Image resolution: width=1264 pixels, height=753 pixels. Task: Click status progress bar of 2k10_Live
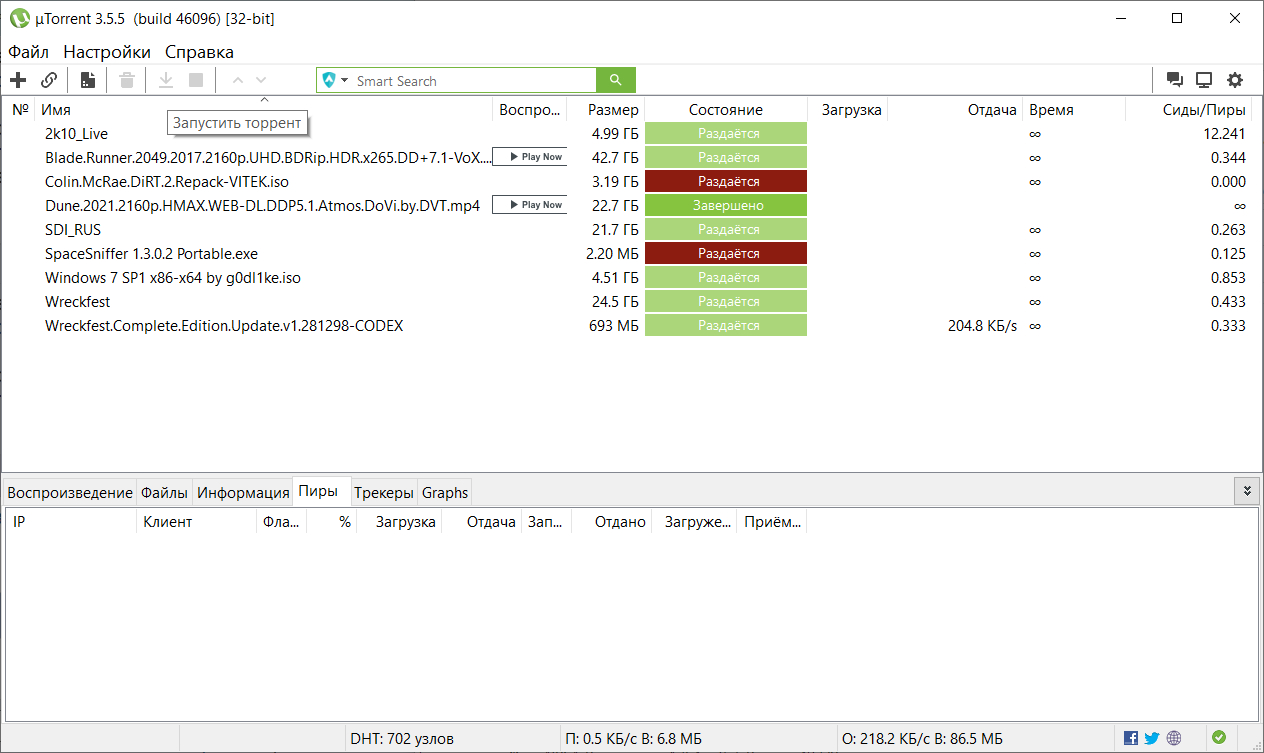tap(726, 133)
